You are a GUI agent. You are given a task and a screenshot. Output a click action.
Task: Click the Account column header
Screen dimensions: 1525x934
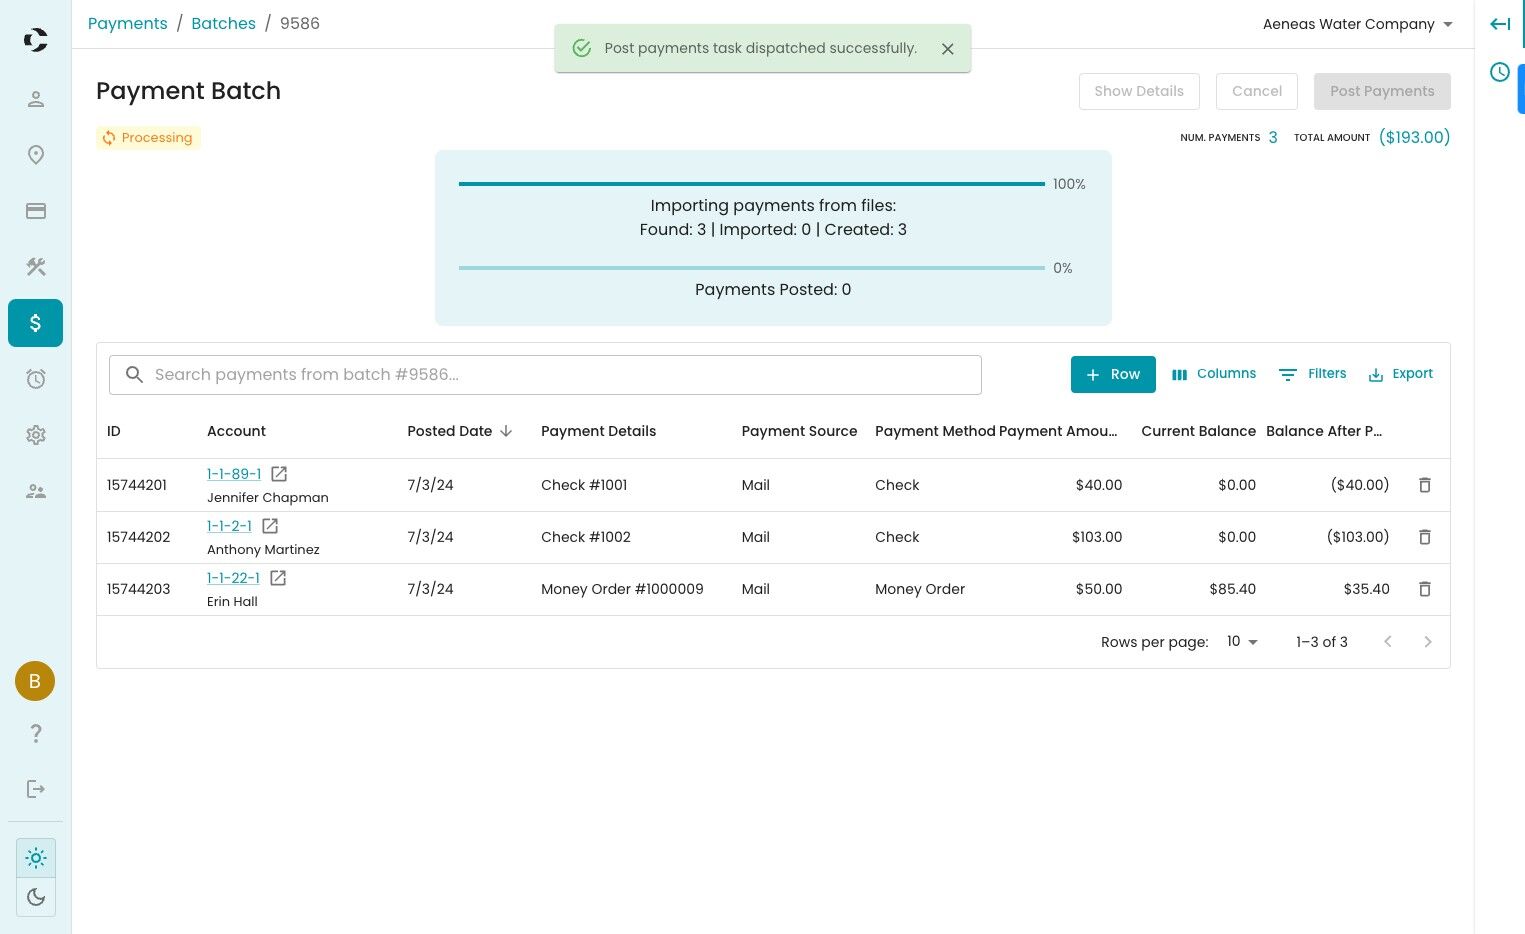pyautogui.click(x=236, y=431)
